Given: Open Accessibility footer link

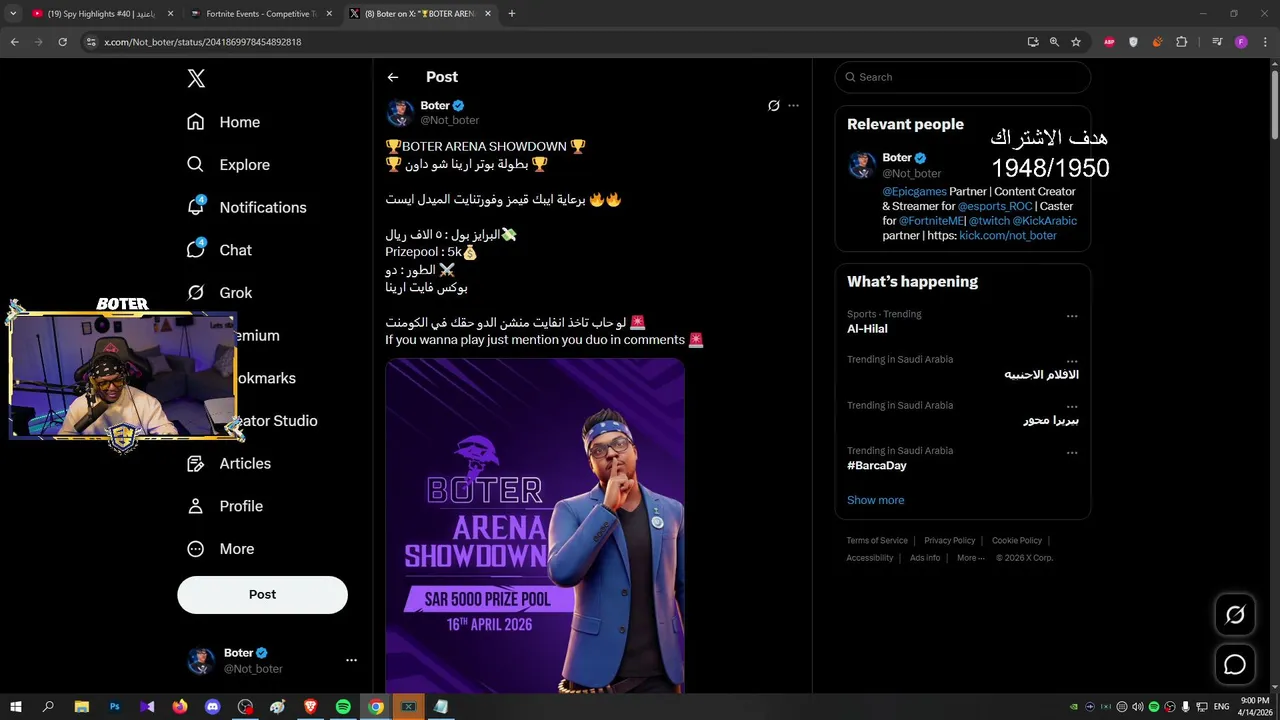Looking at the screenshot, I should pos(869,558).
